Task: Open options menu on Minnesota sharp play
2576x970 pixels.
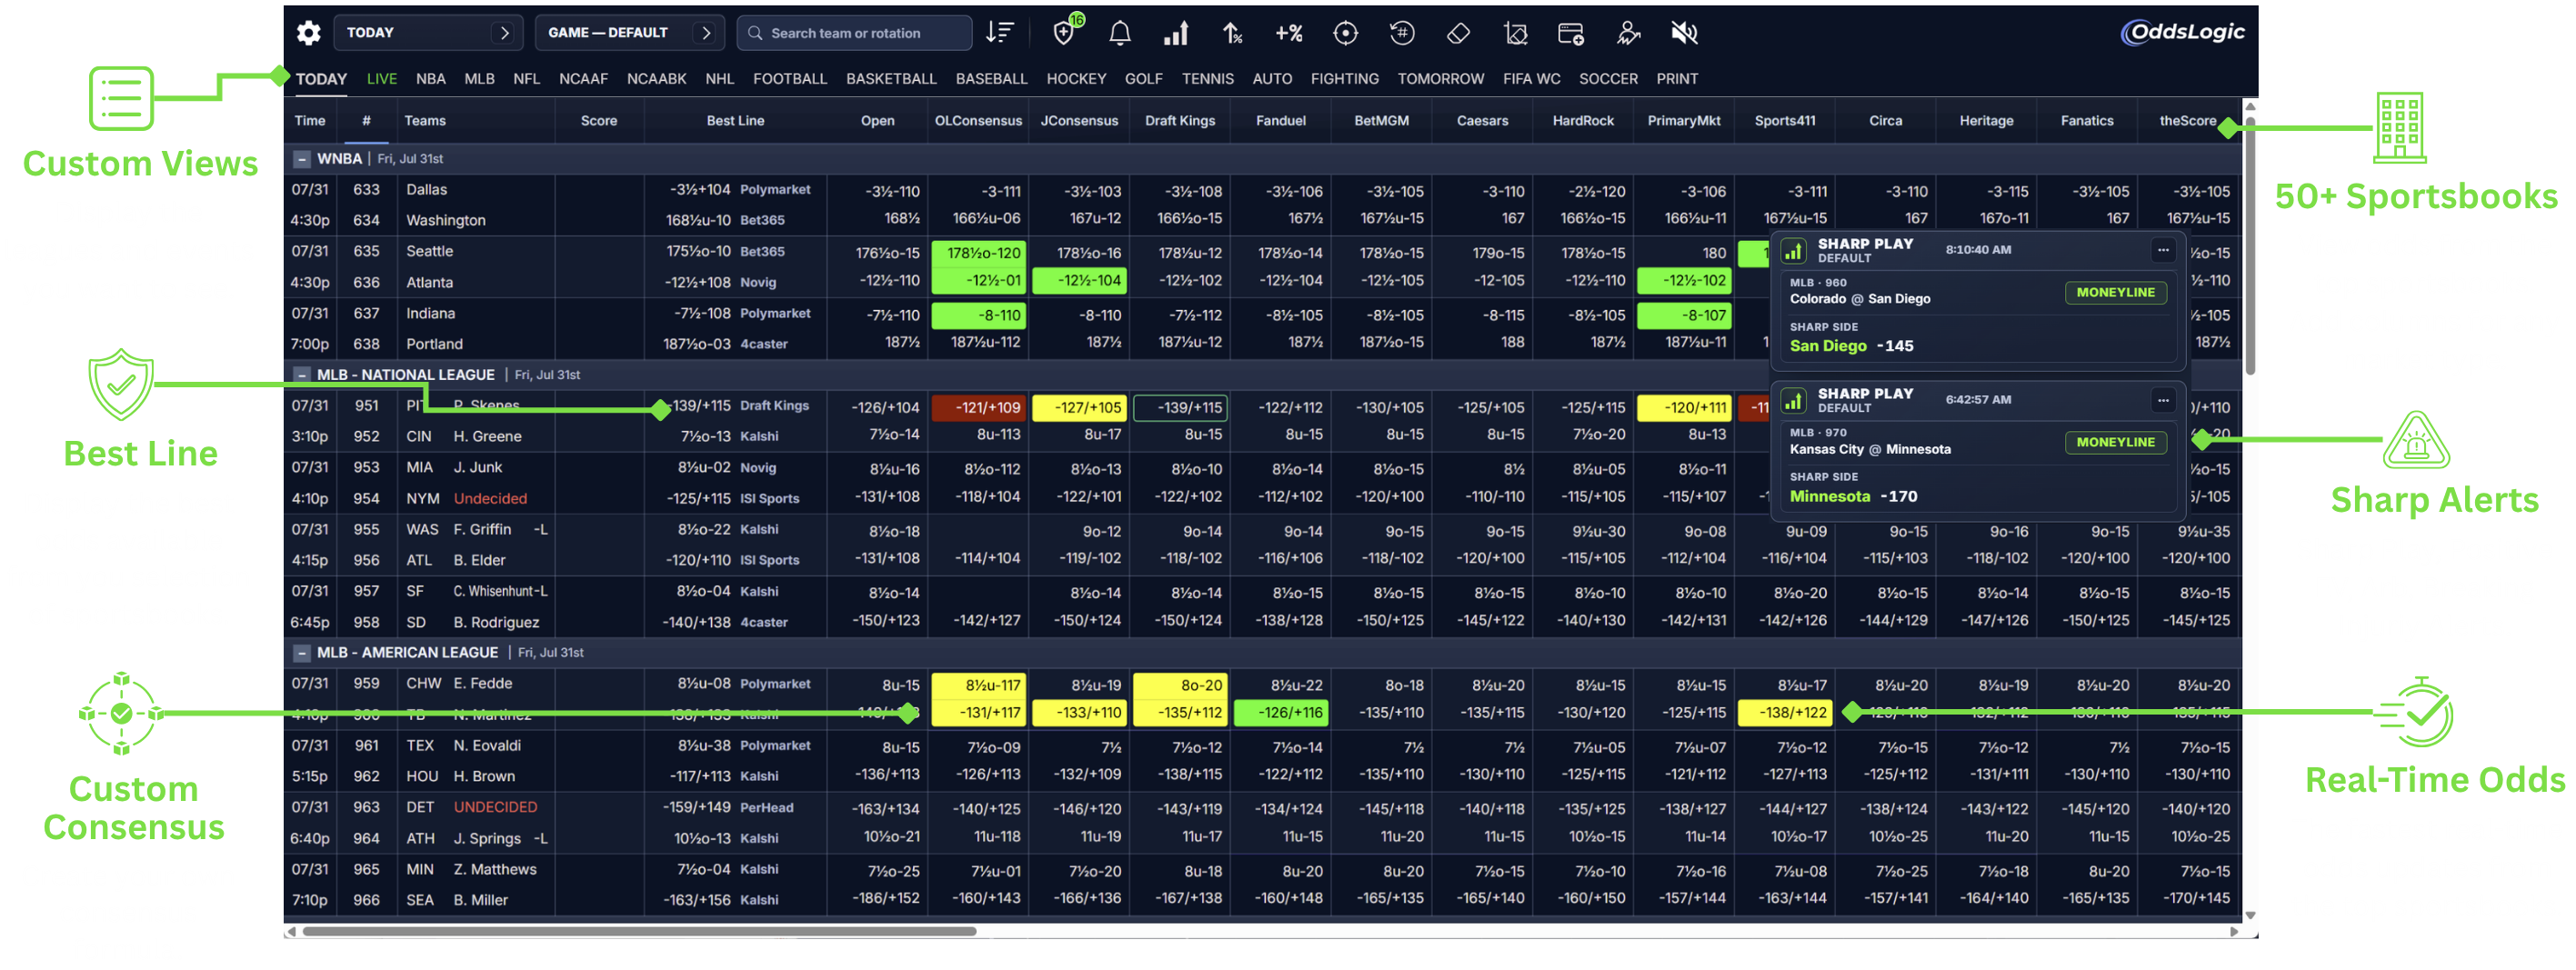Action: pyautogui.click(x=2163, y=400)
